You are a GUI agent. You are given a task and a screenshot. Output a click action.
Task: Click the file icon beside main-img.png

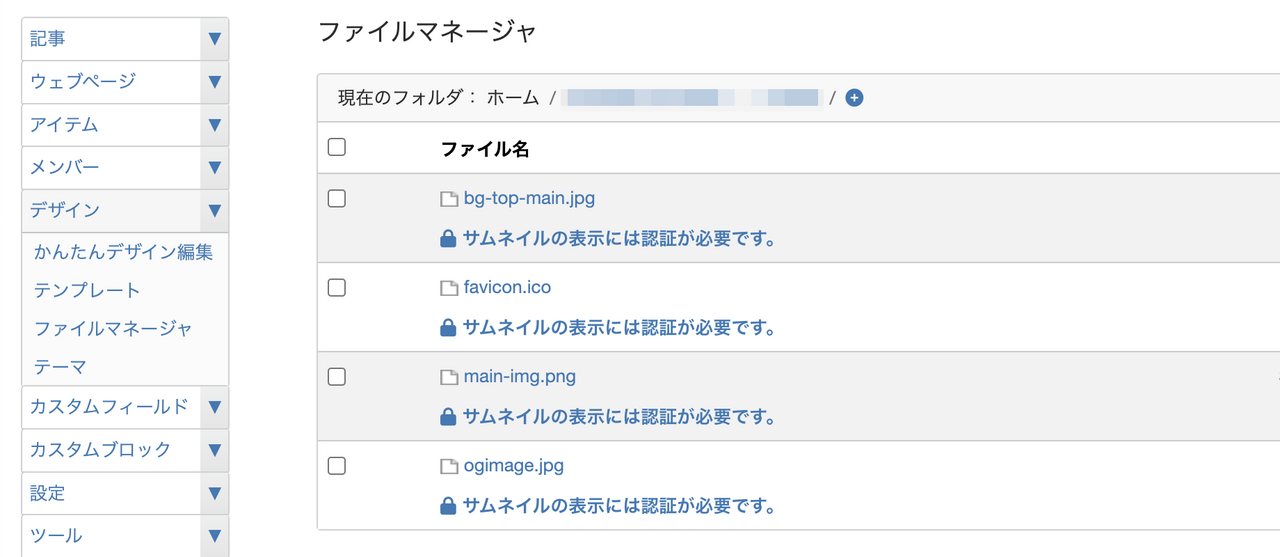(449, 378)
